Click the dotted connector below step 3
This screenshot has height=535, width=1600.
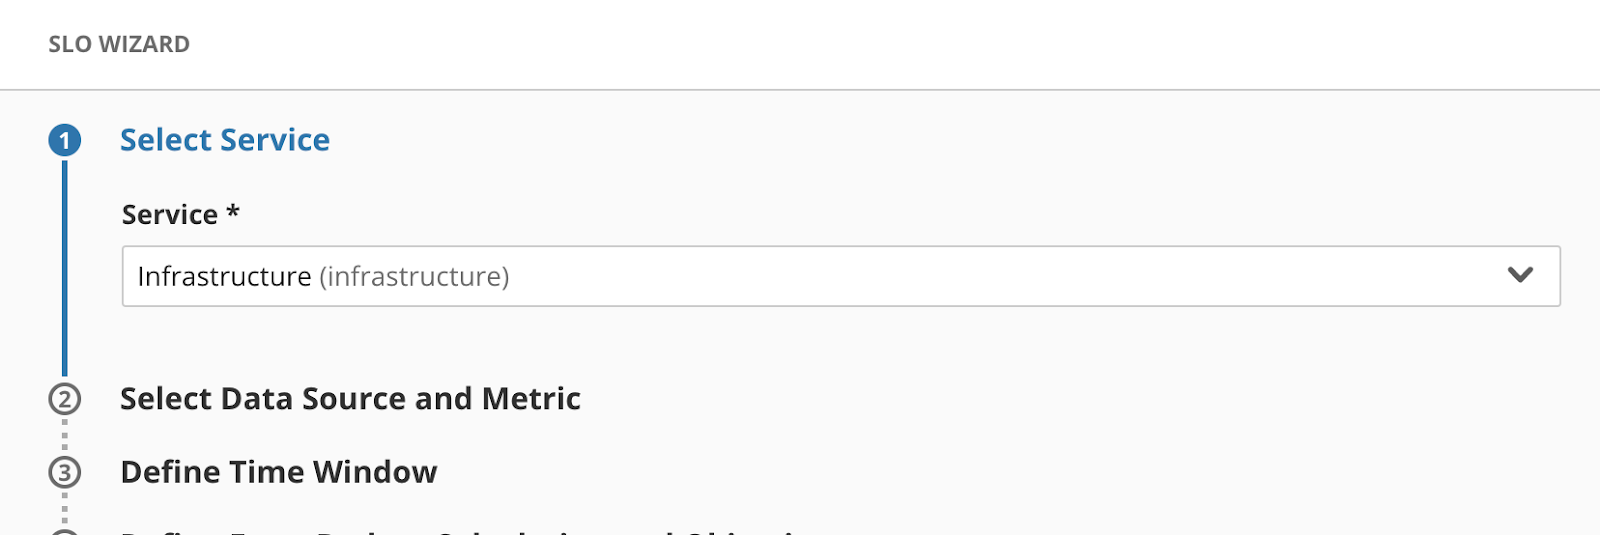coord(65,508)
